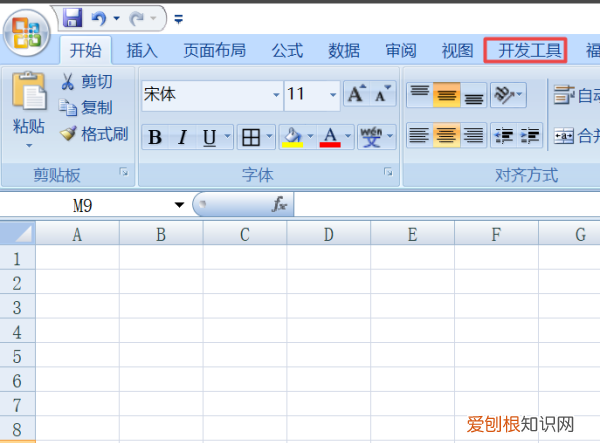
Task: Fill the cell with the paint bucket
Action: click(292, 137)
